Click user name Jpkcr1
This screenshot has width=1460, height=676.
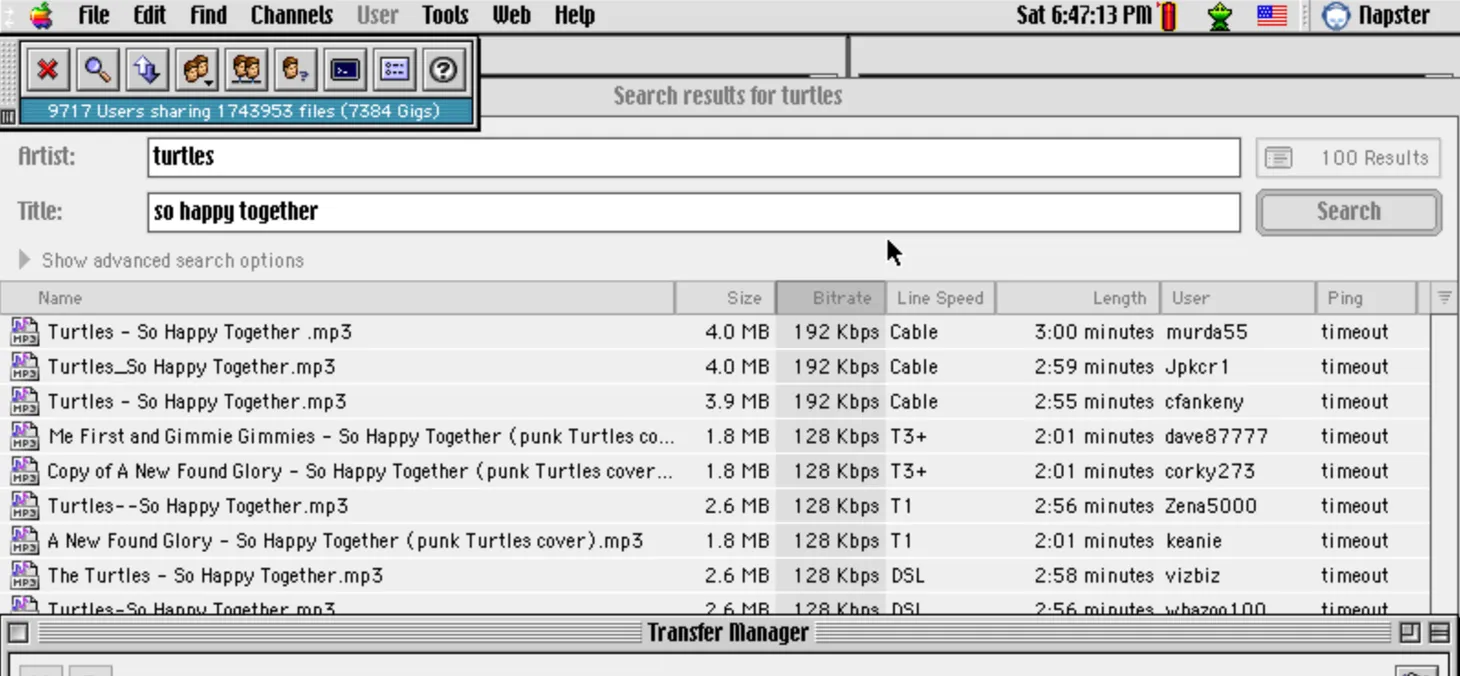click(1197, 367)
